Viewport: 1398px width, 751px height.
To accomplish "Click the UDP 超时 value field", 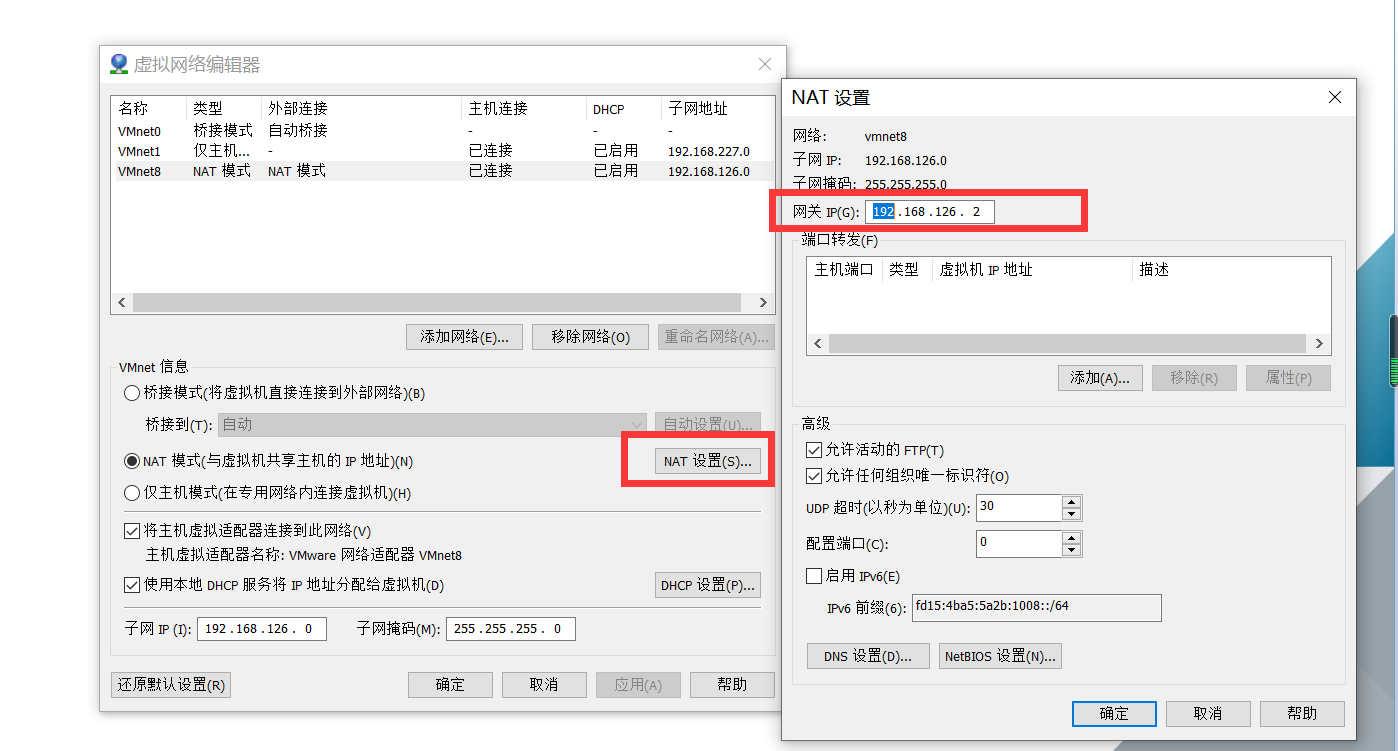I will 1019,508.
